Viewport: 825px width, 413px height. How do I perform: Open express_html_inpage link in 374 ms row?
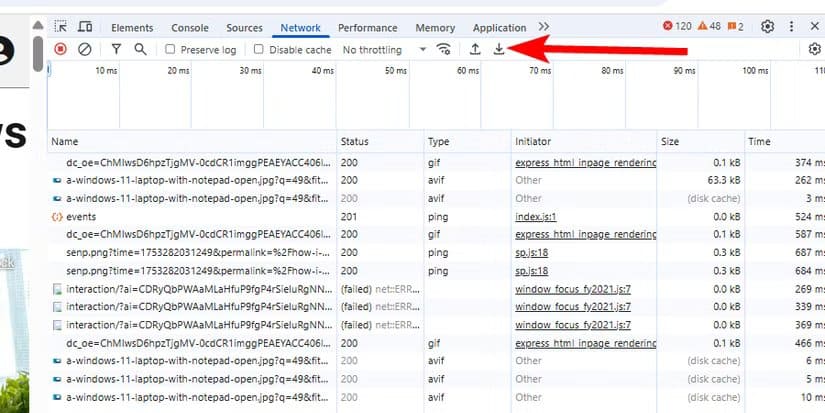click(586, 163)
